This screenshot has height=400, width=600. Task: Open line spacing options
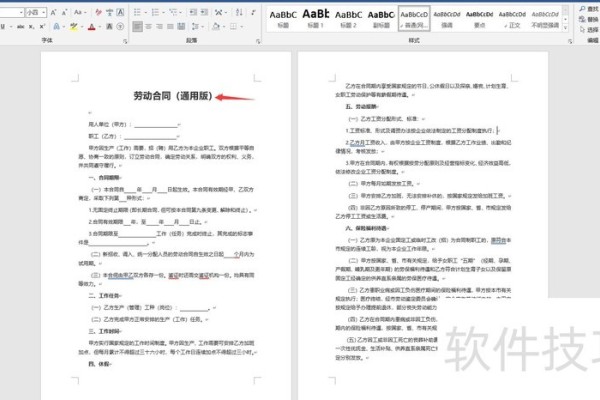click(x=196, y=27)
